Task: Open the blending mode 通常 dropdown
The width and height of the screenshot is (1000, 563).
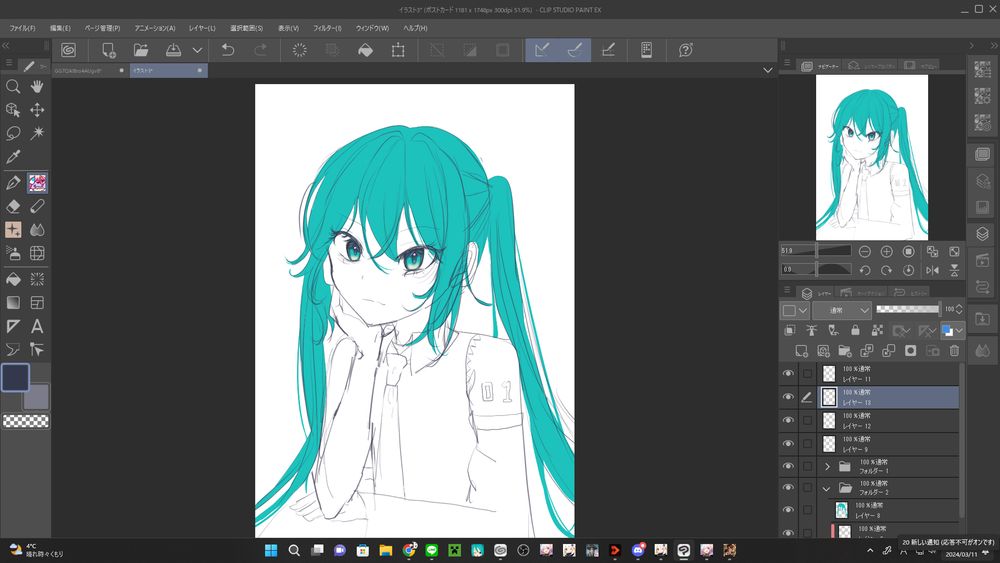Action: point(842,311)
